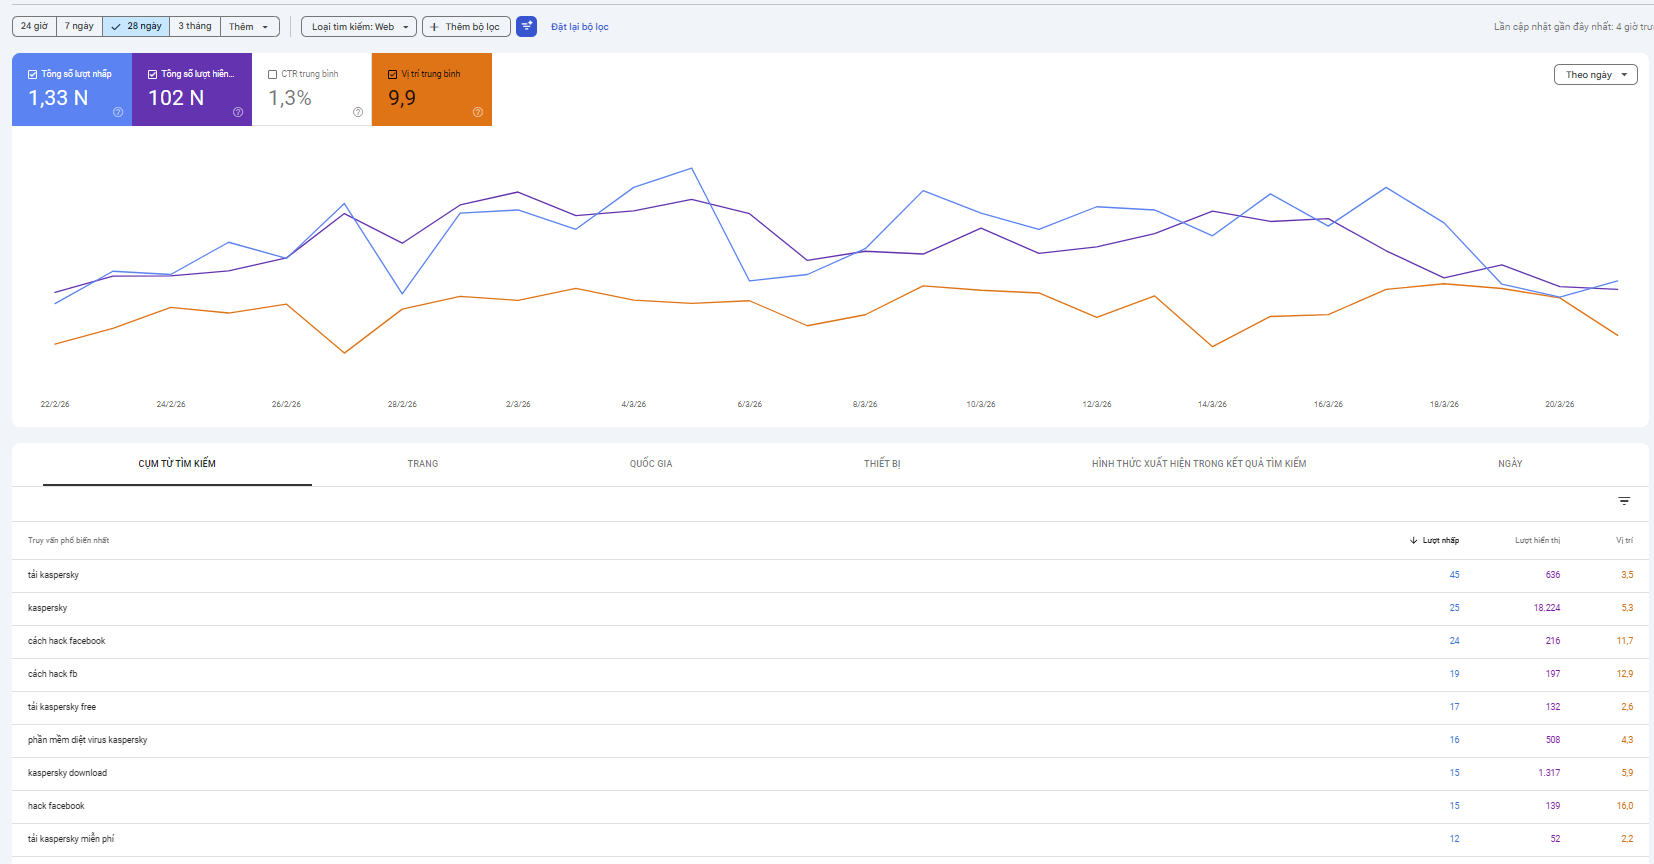Viewport: 1654px width, 864px height.
Task: Open the table filter rows icon
Action: click(x=1624, y=501)
